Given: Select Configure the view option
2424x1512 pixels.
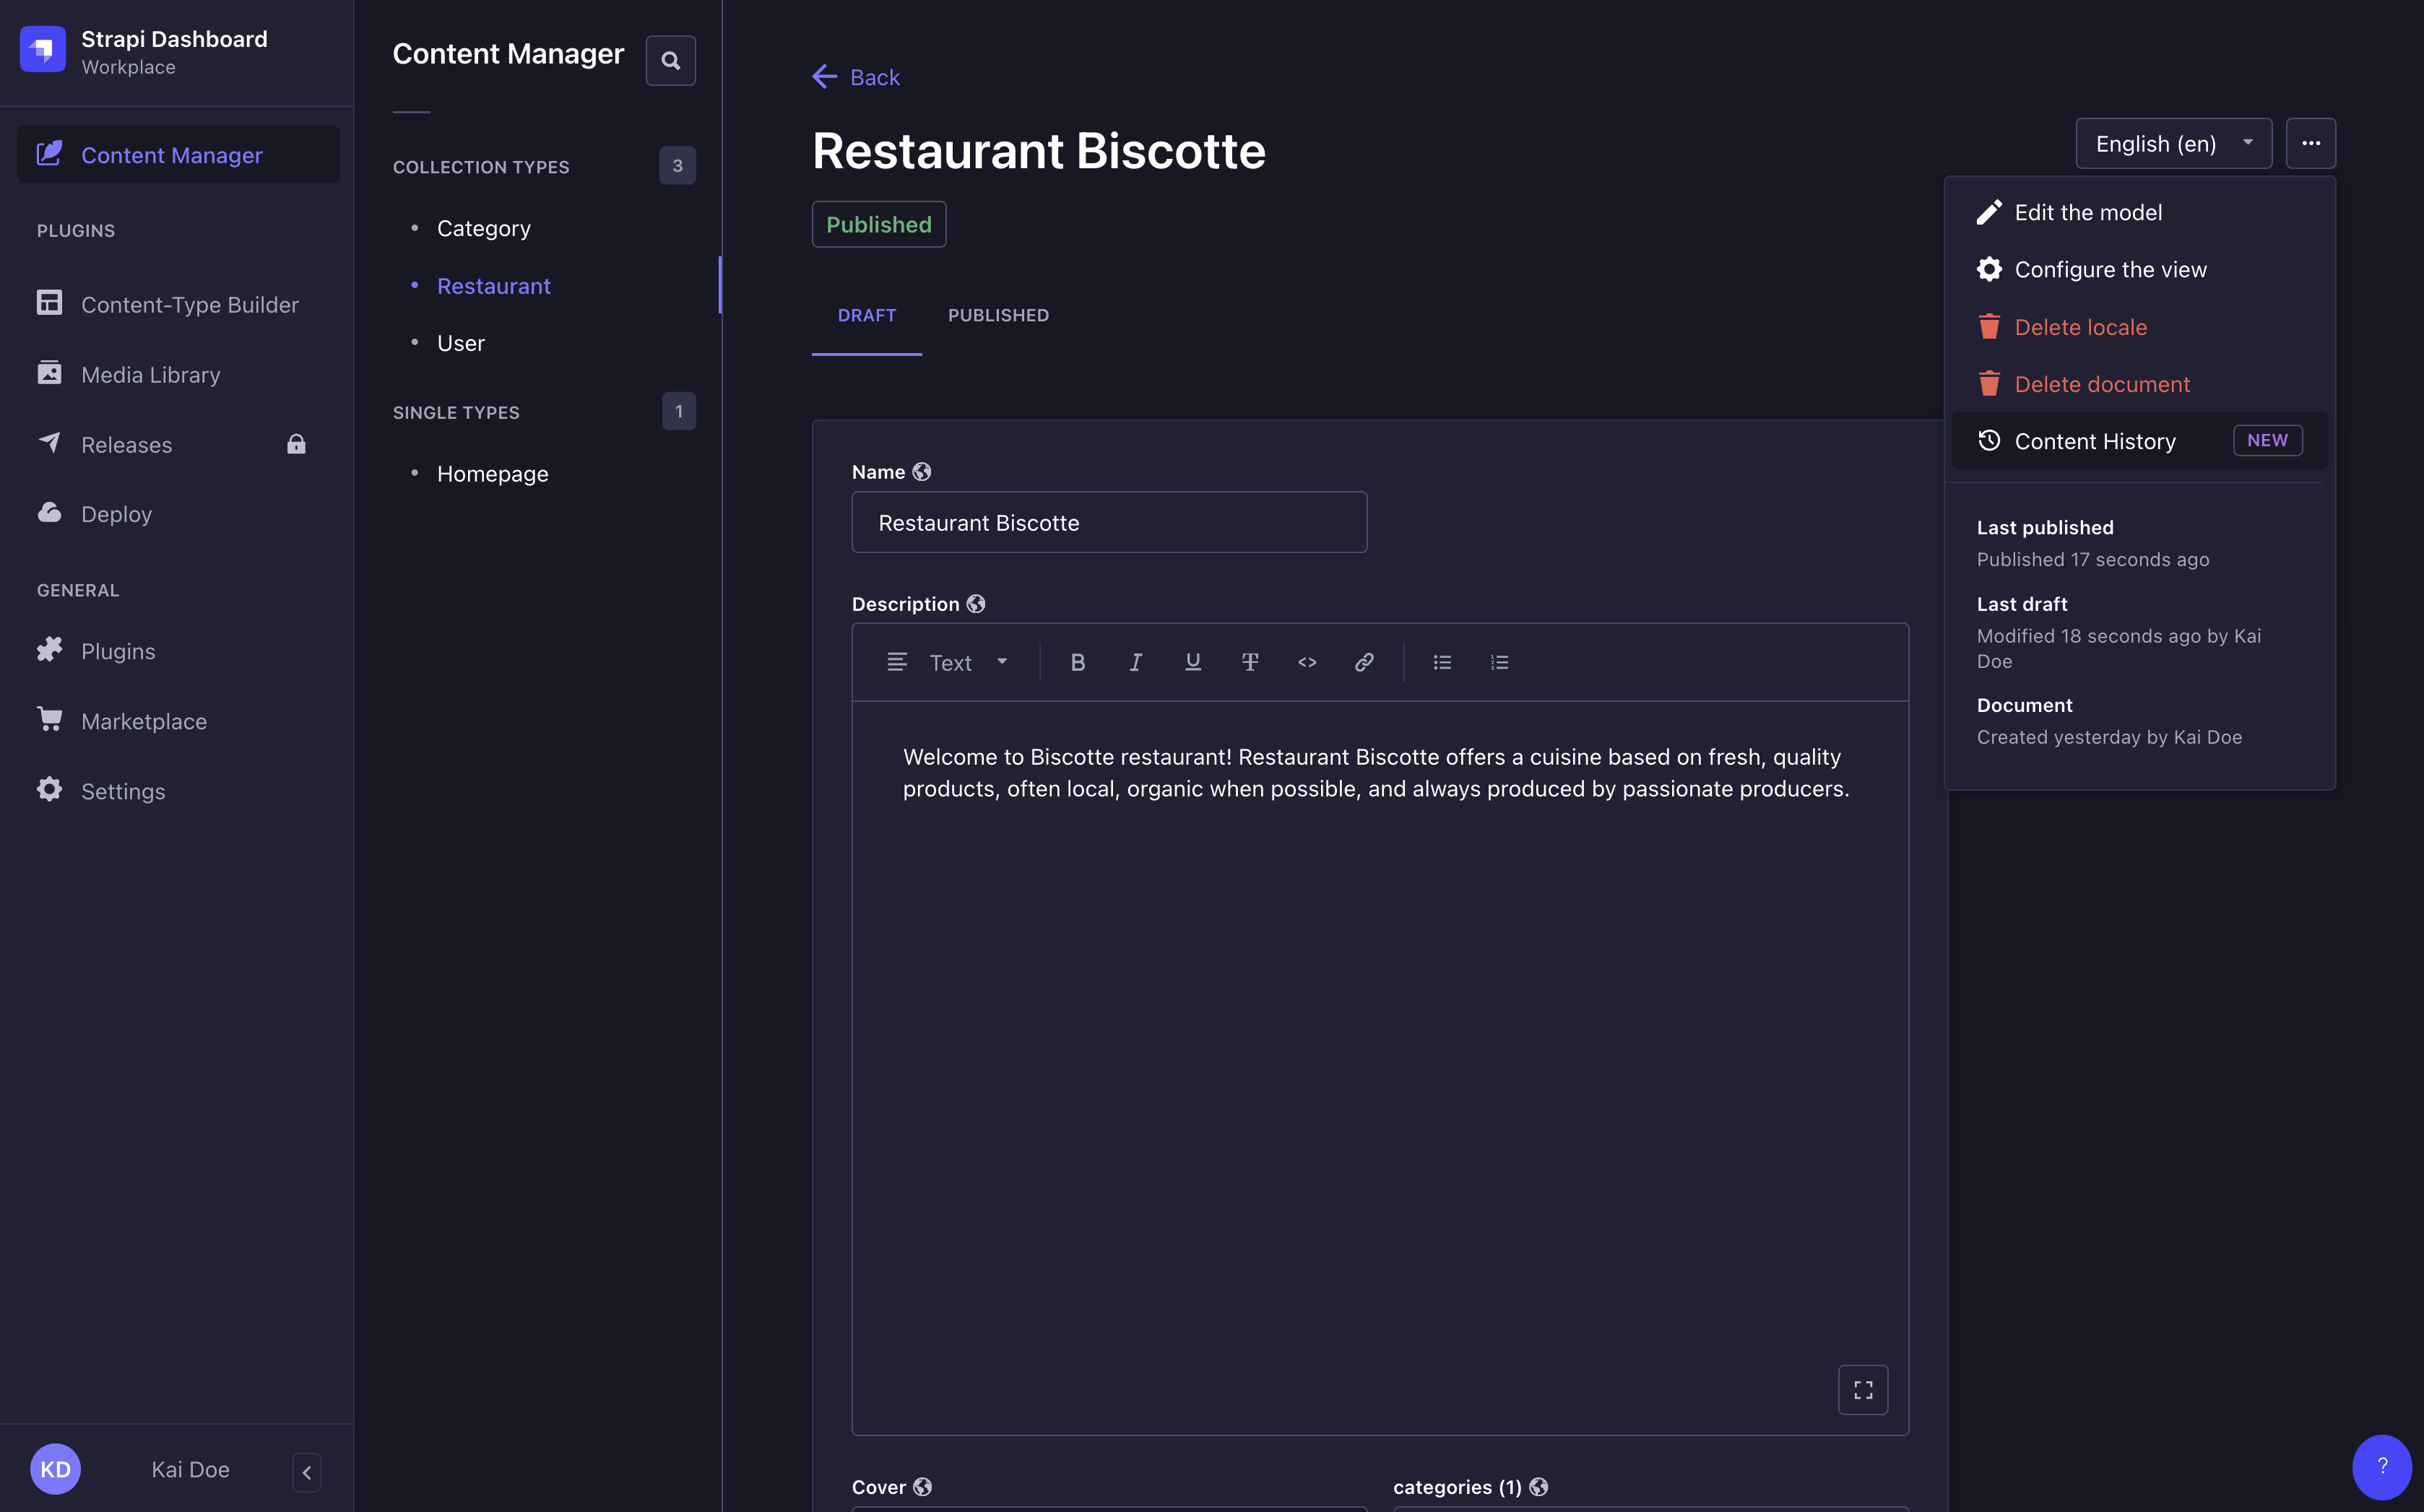Looking at the screenshot, I should [2111, 270].
